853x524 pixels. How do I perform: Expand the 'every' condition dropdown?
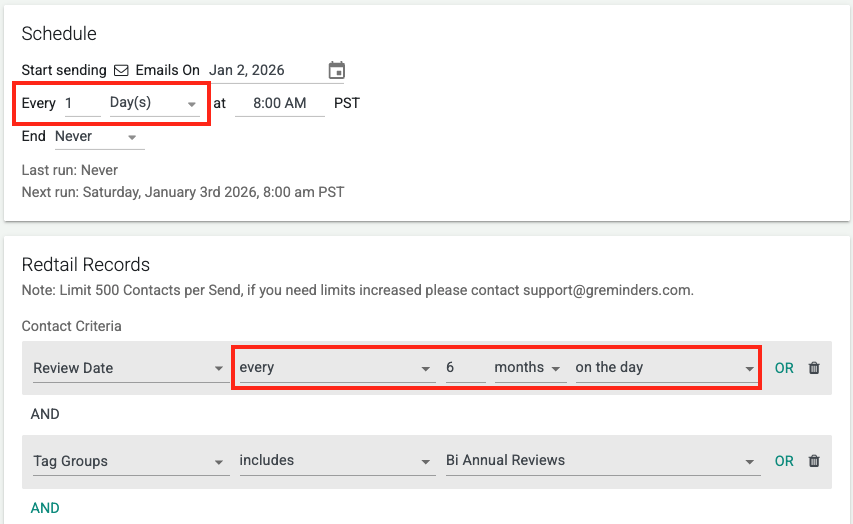[335, 368]
